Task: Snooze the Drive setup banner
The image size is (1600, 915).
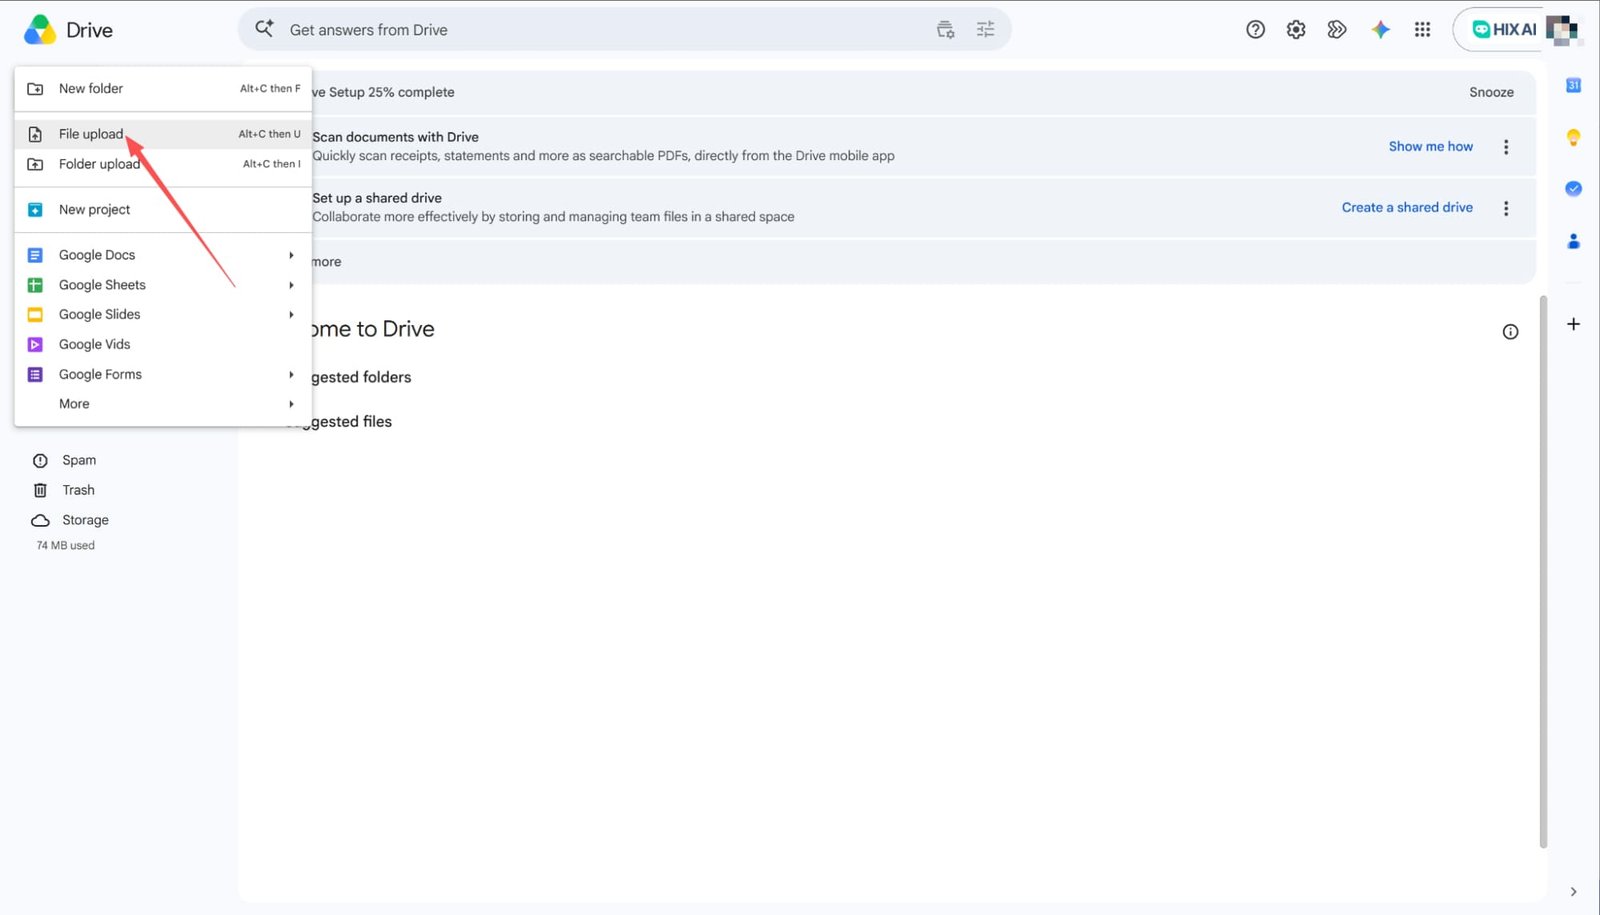Action: (x=1491, y=92)
